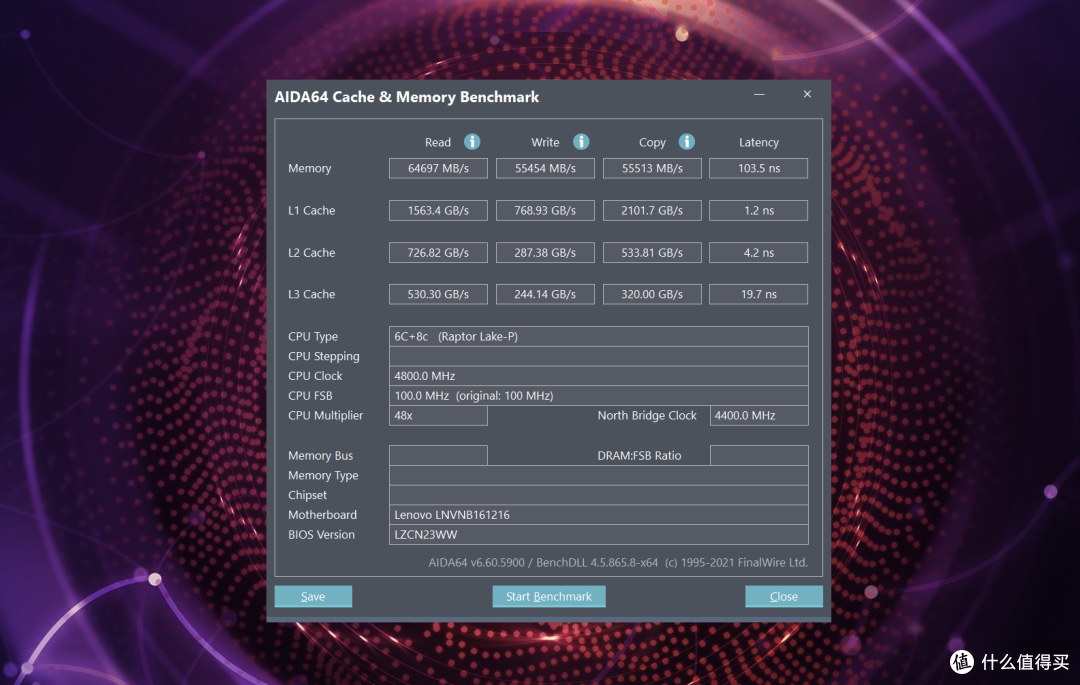This screenshot has width=1080, height=685.
Task: Save the benchmark results
Action: (x=313, y=596)
